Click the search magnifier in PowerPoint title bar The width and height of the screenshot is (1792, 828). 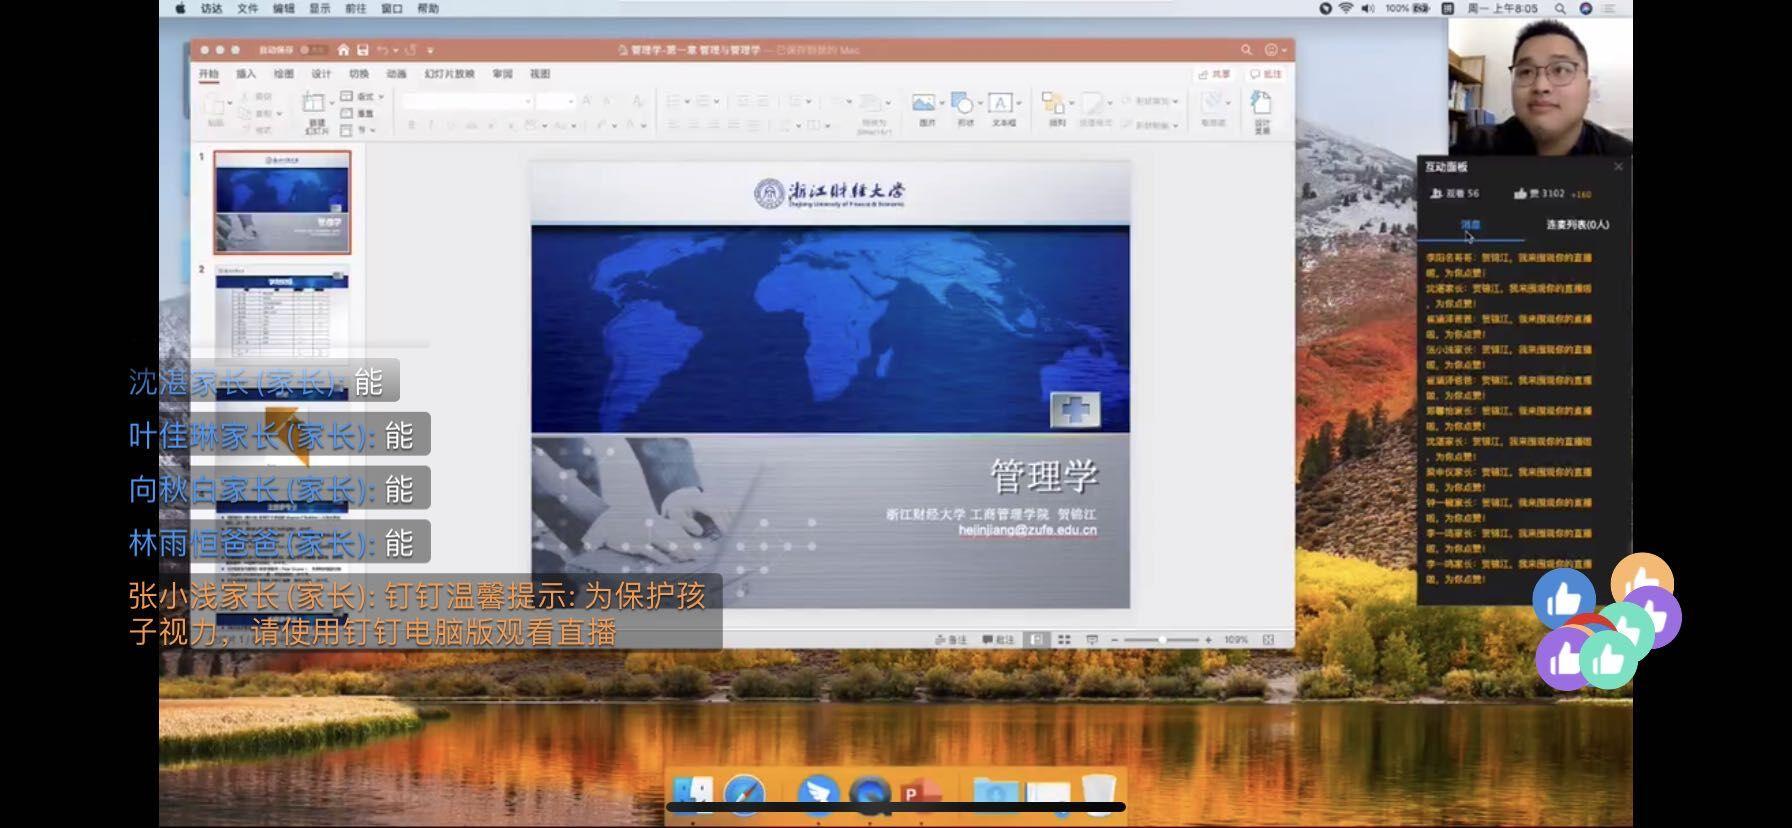point(1246,50)
